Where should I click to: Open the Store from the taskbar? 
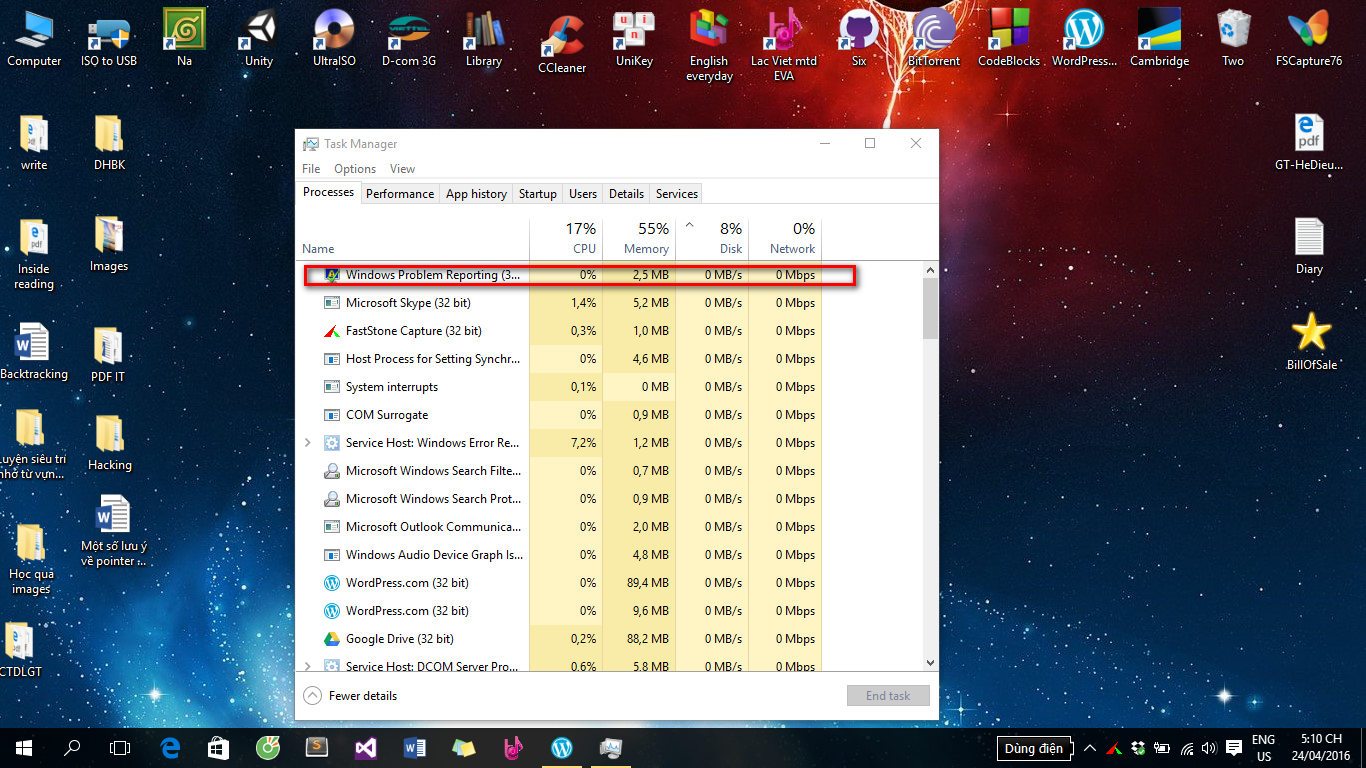coord(219,747)
